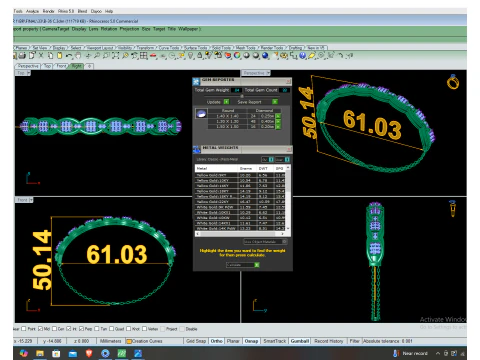
Task: Switch to the Right viewport tab
Action: coord(77,66)
